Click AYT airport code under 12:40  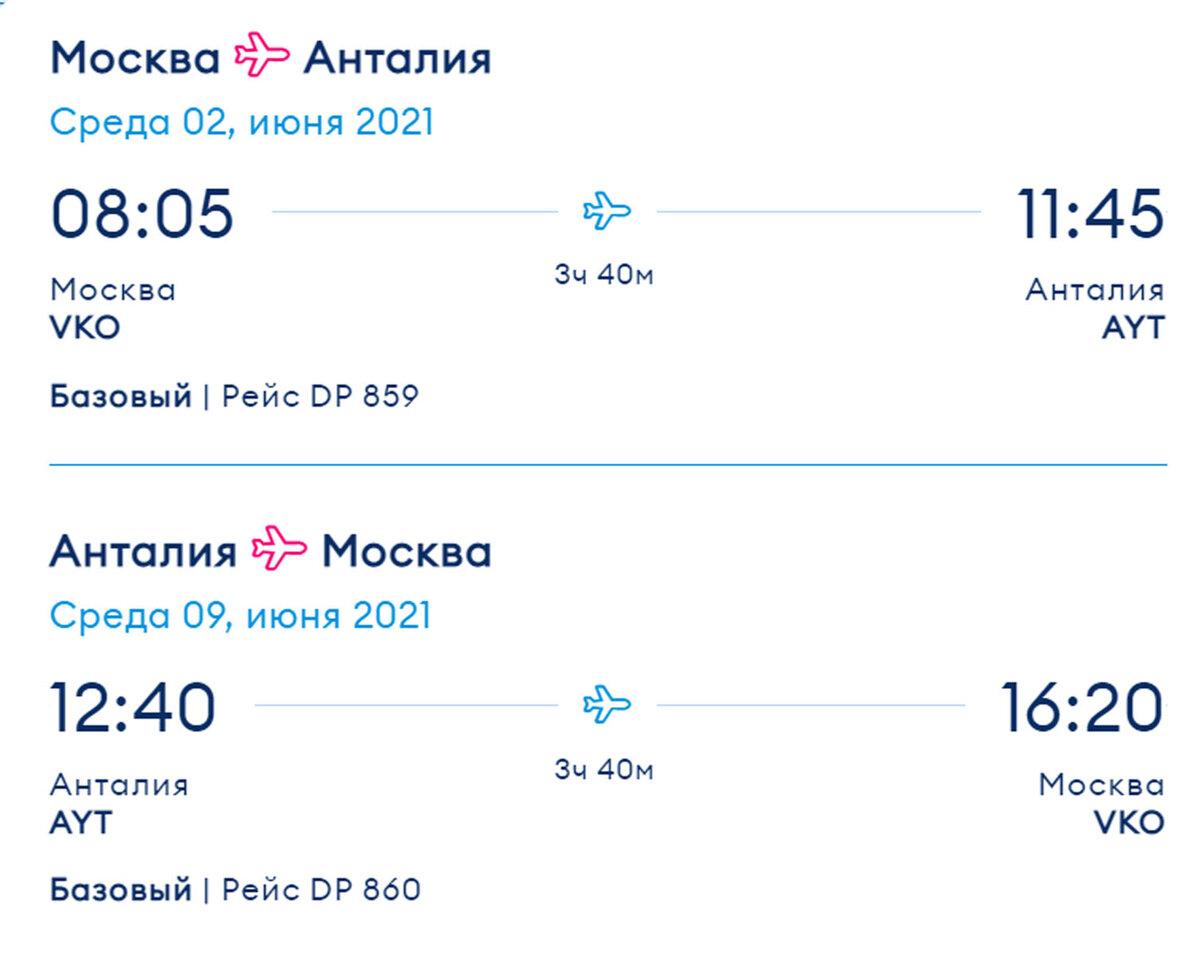pyautogui.click(x=81, y=822)
